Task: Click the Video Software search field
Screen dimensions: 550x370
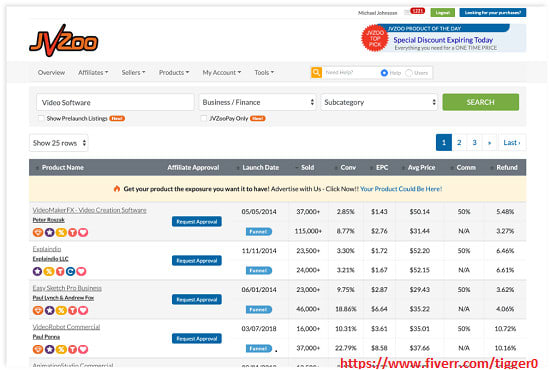Action: coord(115,102)
